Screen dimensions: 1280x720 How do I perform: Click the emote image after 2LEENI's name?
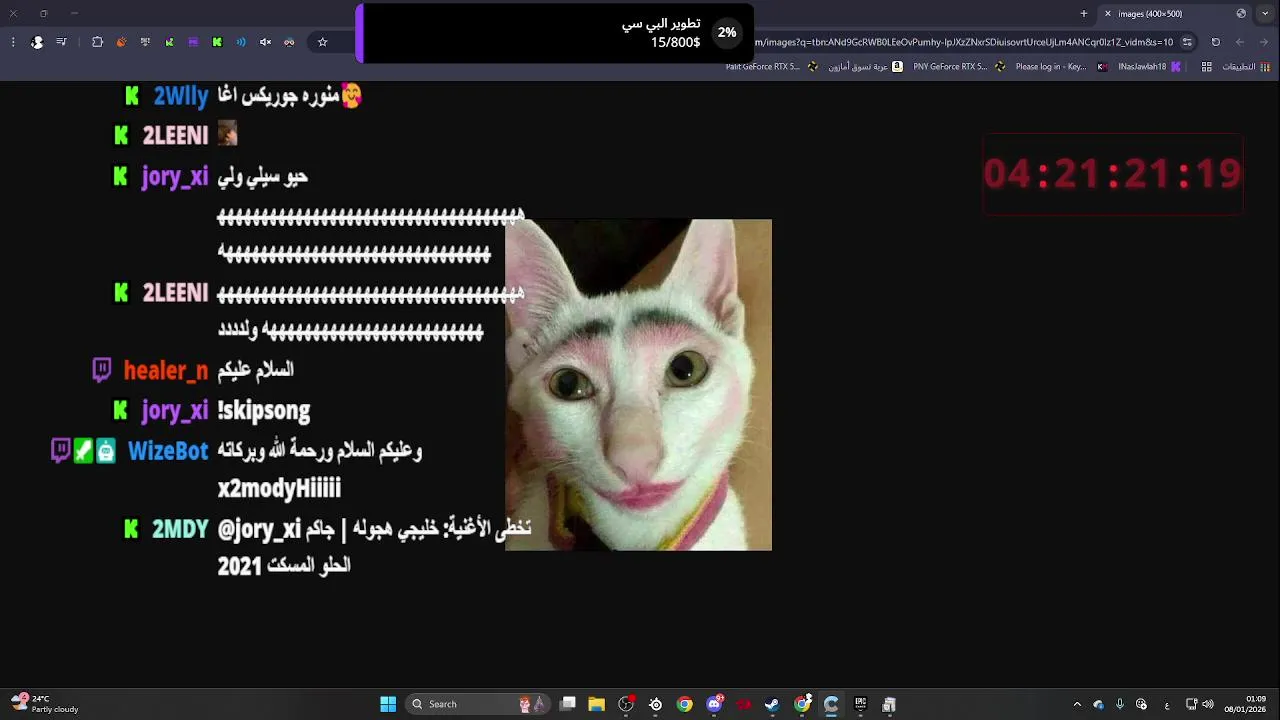(x=227, y=133)
